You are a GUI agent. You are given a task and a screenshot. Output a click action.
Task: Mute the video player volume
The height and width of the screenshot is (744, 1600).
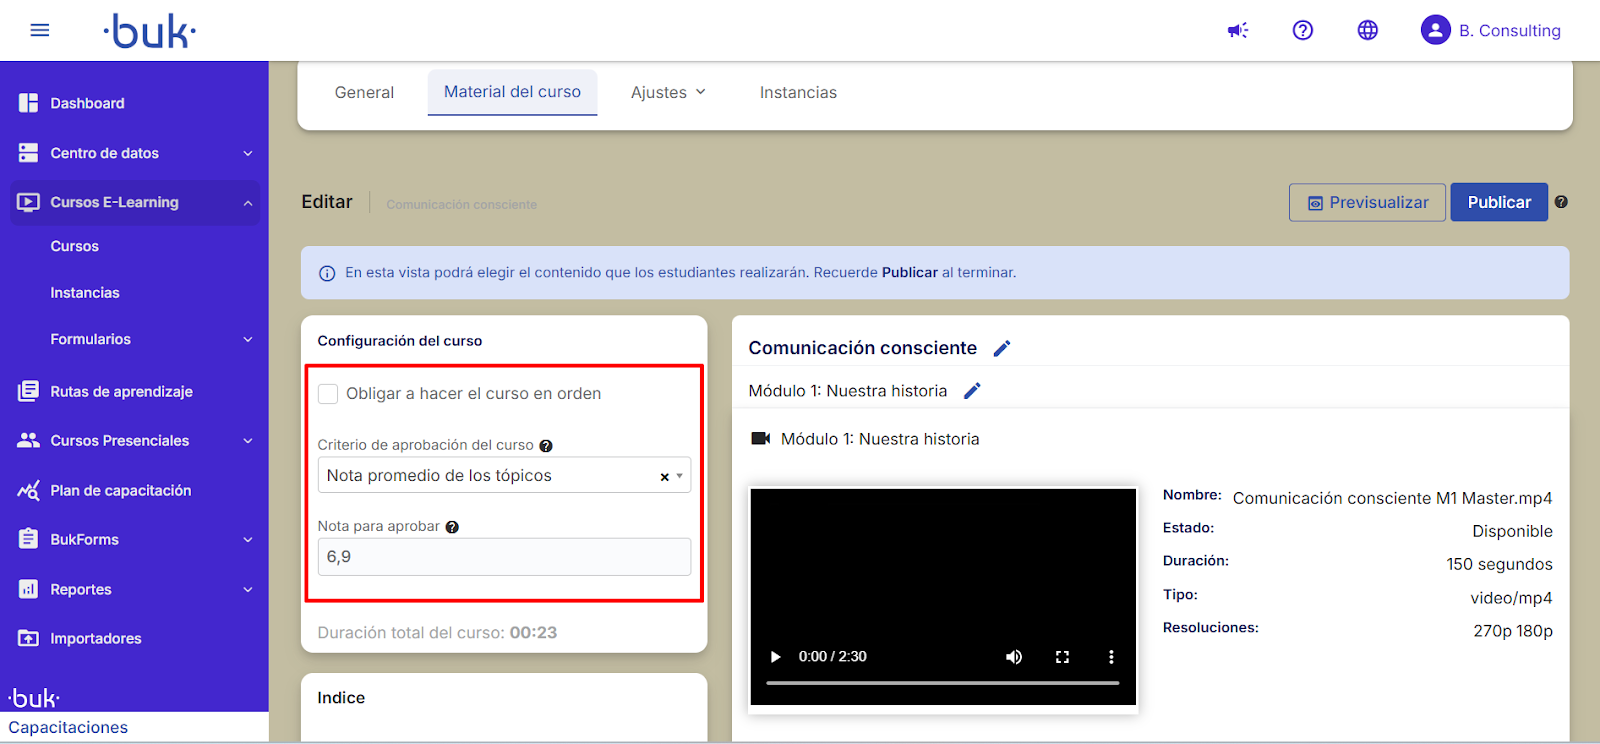coord(1014,657)
